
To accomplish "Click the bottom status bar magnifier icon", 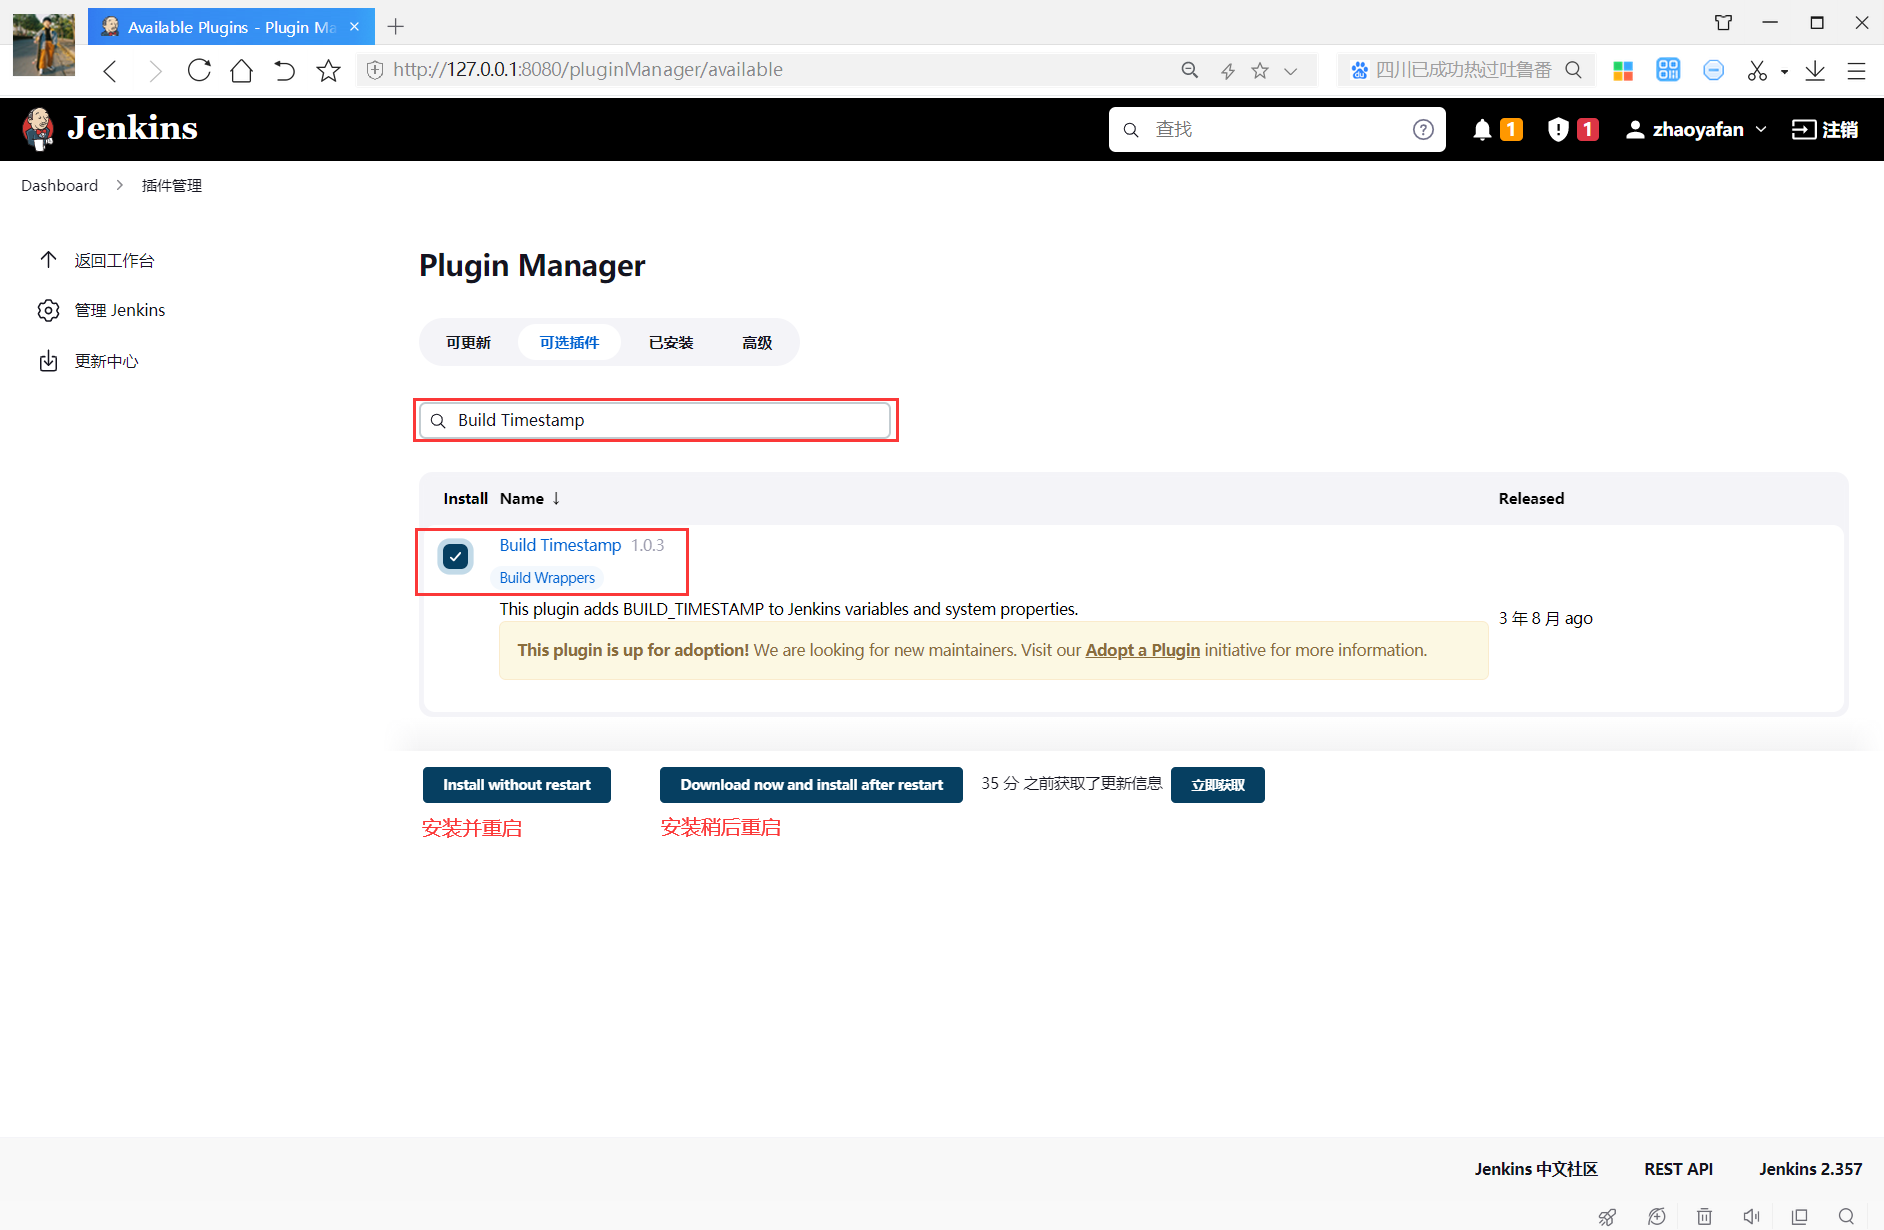I will click(x=1846, y=1216).
